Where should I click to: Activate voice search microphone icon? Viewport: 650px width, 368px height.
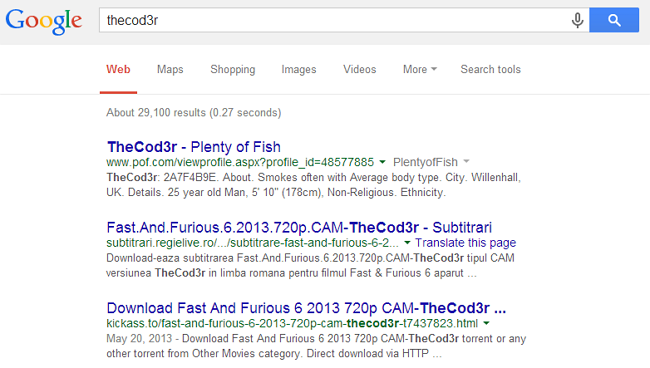(x=577, y=20)
